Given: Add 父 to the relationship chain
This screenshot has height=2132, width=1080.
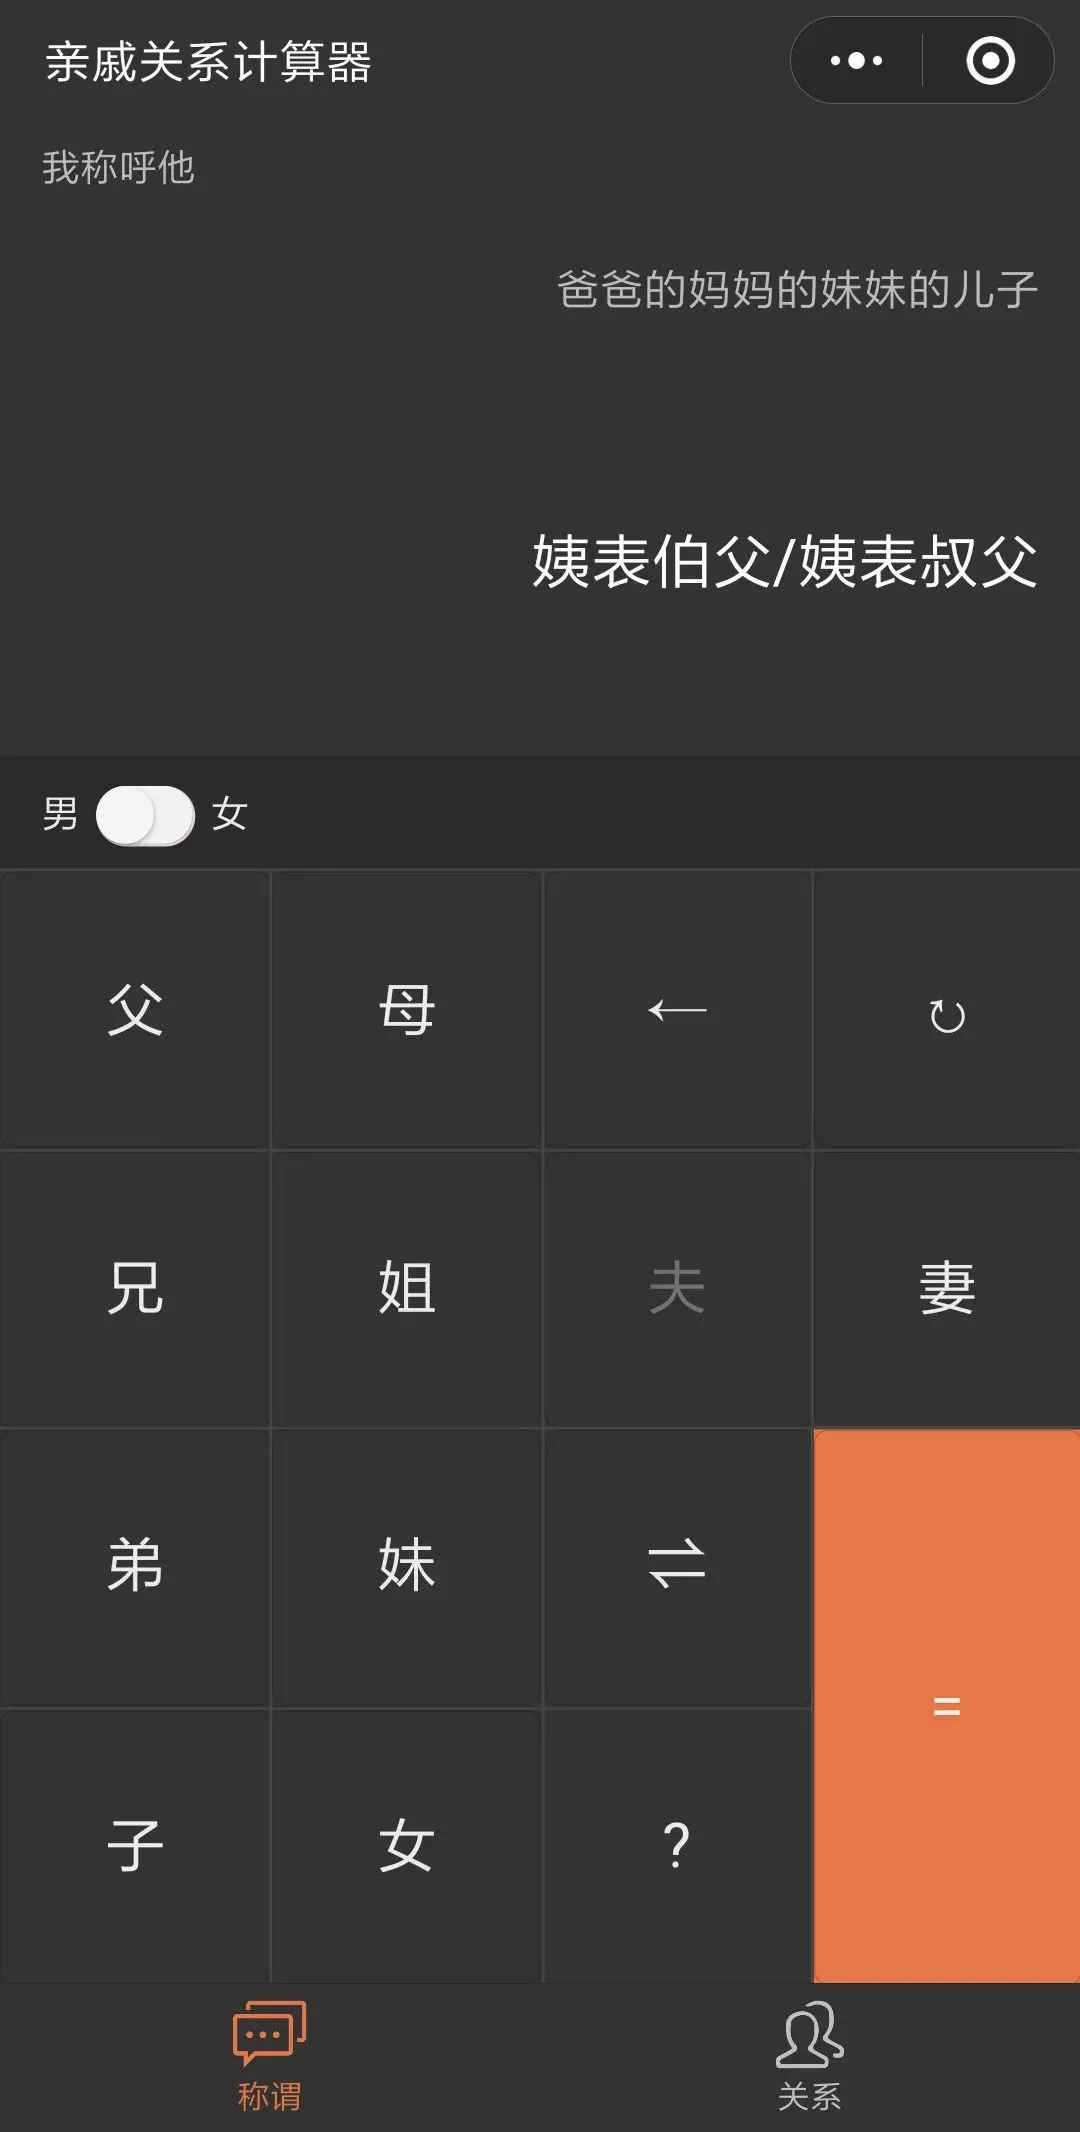Looking at the screenshot, I should point(135,1010).
